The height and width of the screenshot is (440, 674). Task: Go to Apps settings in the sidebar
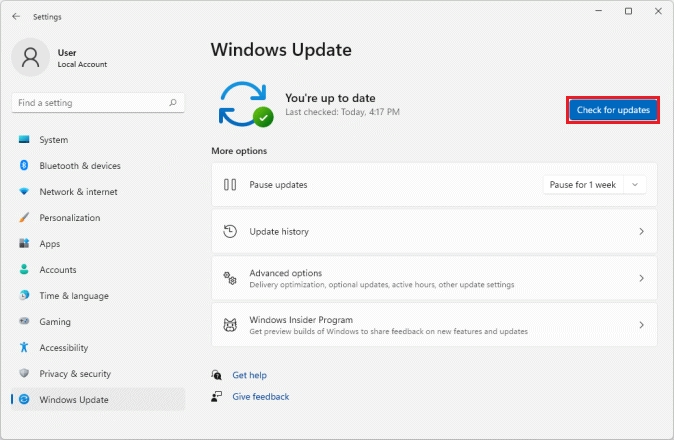50,244
